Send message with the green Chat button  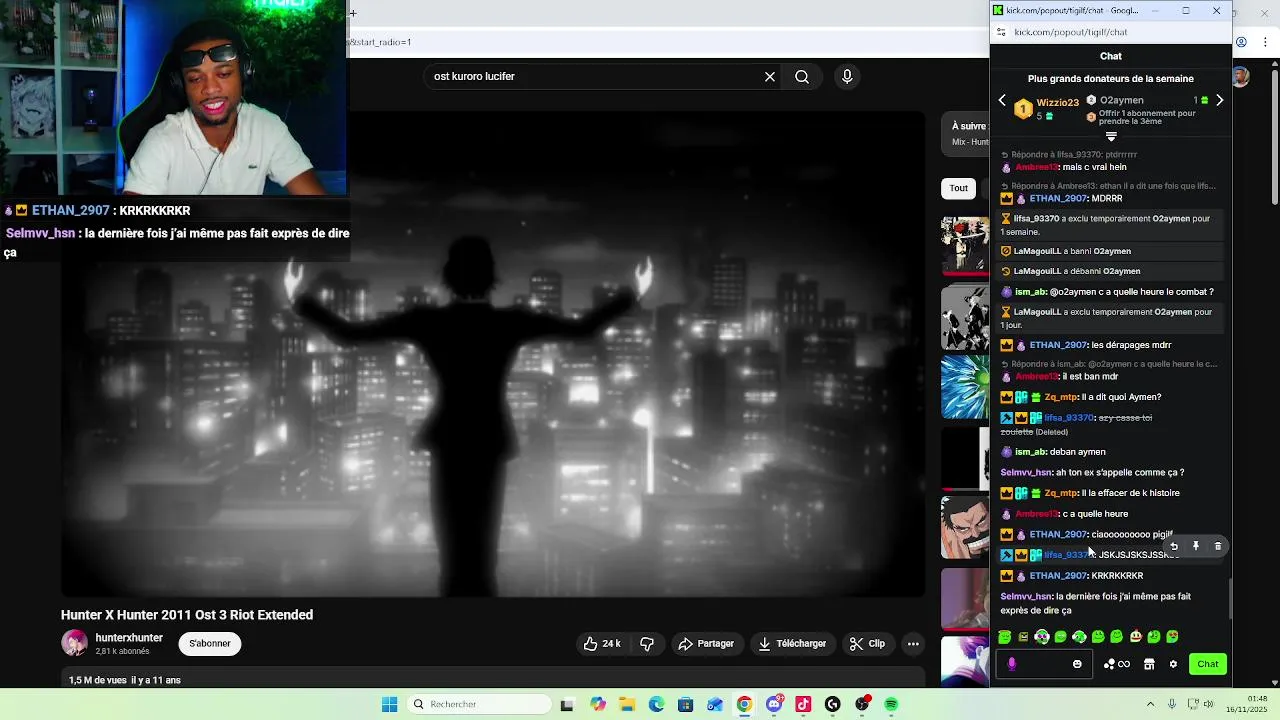[1208, 664]
